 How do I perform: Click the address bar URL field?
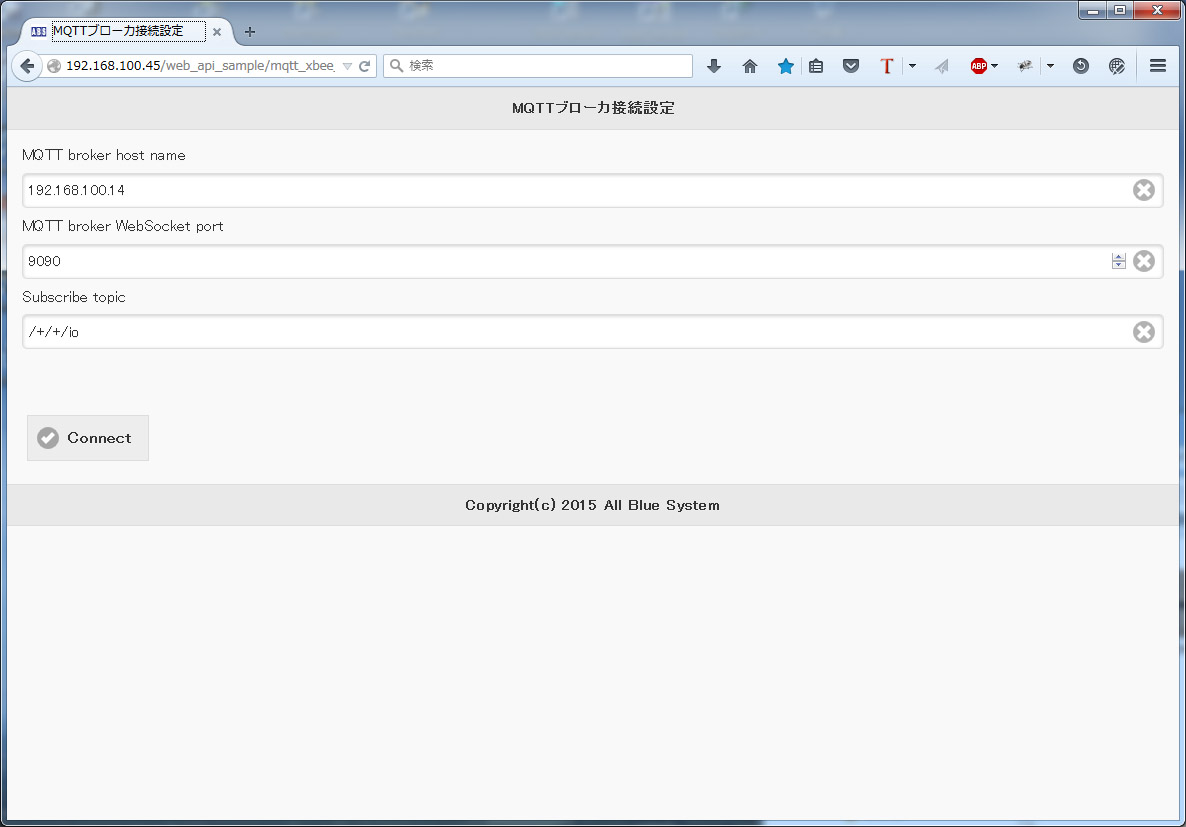(200, 66)
